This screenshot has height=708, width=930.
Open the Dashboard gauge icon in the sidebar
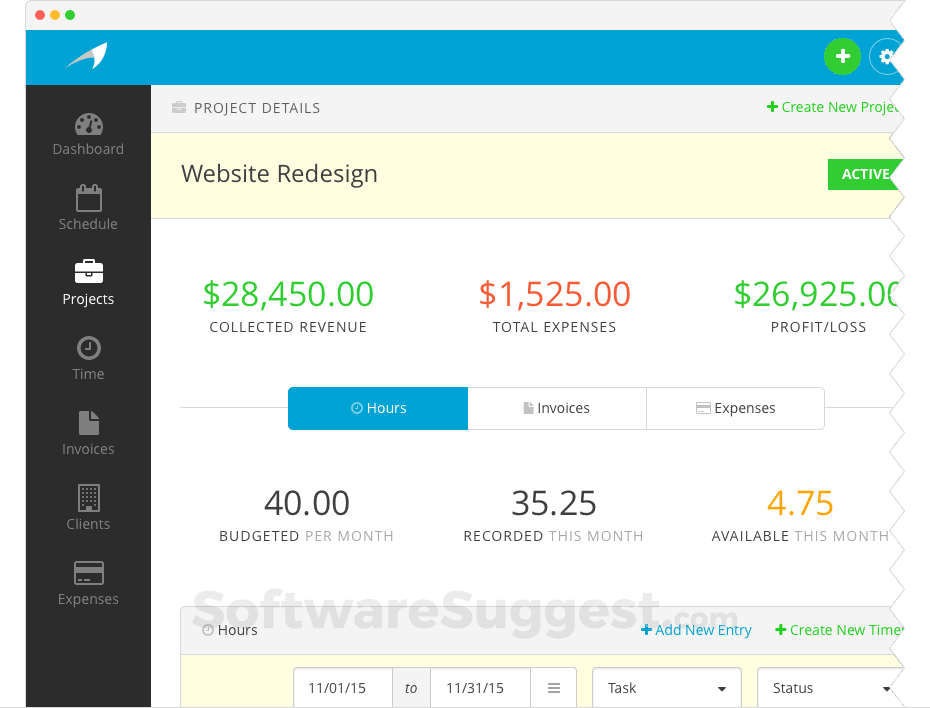(88, 125)
